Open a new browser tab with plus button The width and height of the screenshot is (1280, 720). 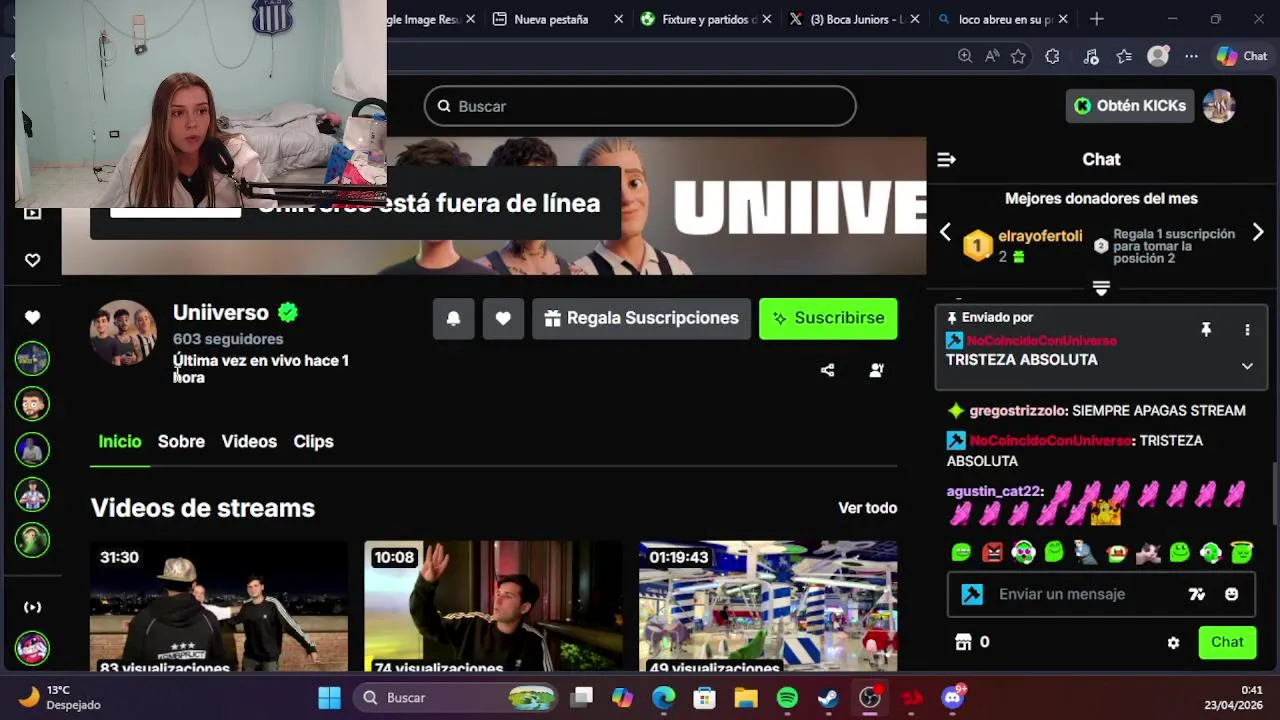(1097, 19)
